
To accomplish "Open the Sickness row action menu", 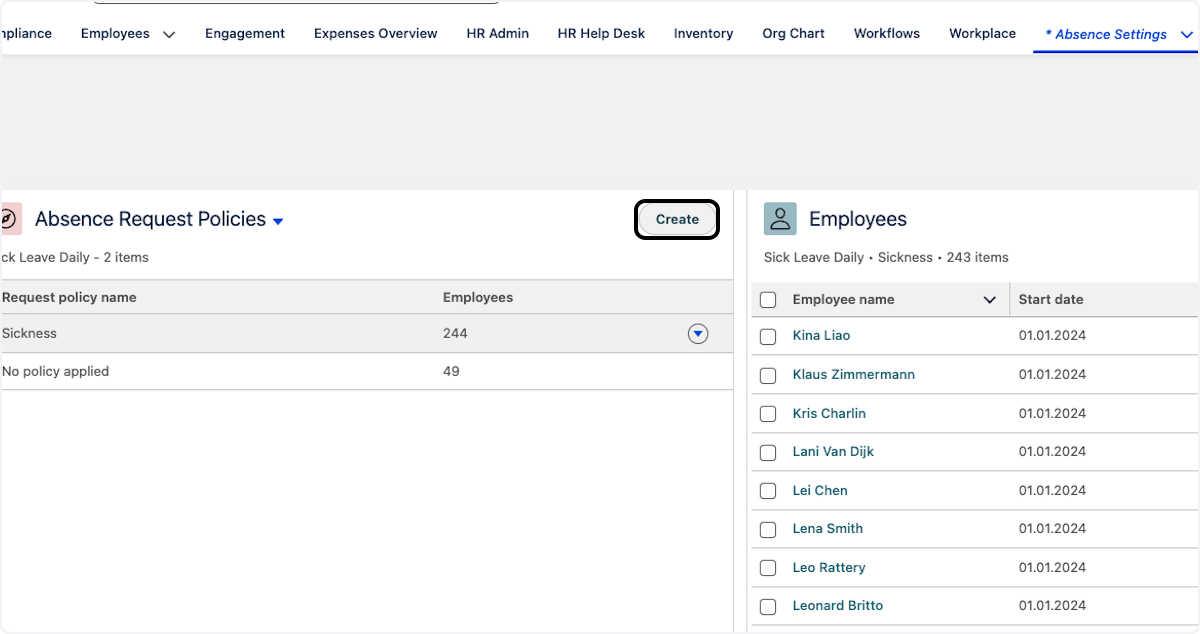I will [x=698, y=334].
